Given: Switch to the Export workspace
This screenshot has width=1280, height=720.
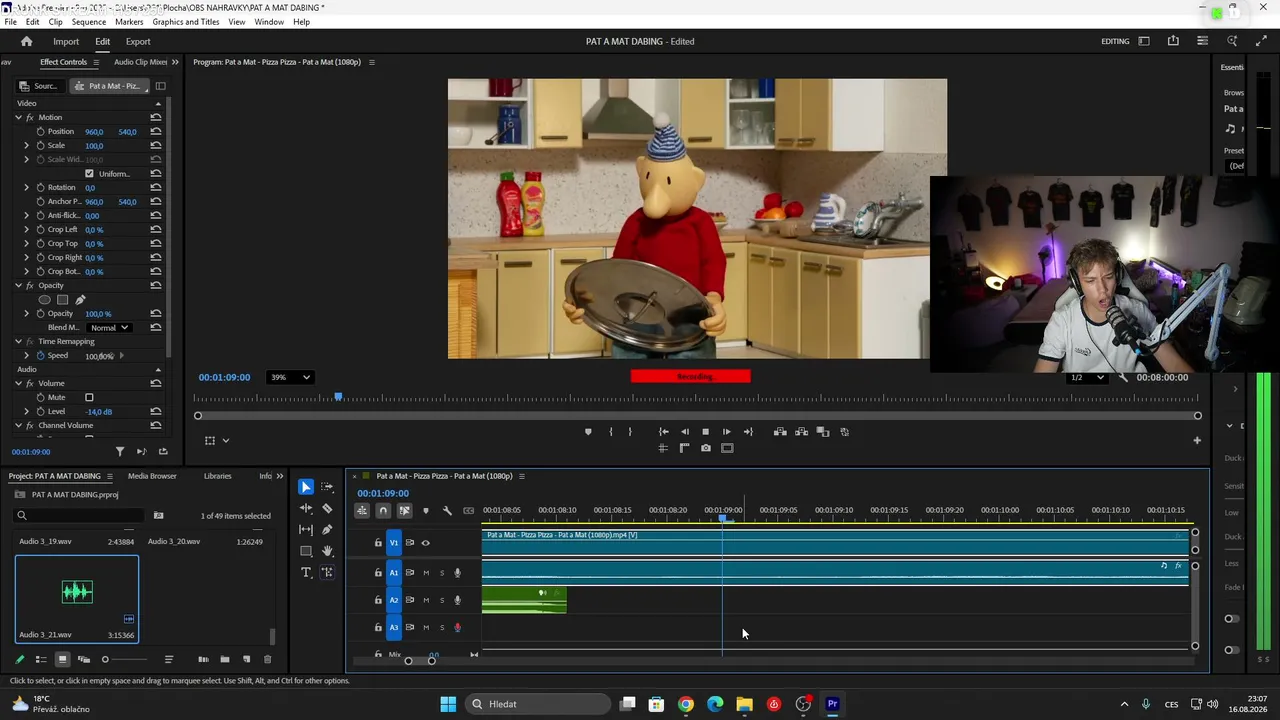Looking at the screenshot, I should point(138,42).
